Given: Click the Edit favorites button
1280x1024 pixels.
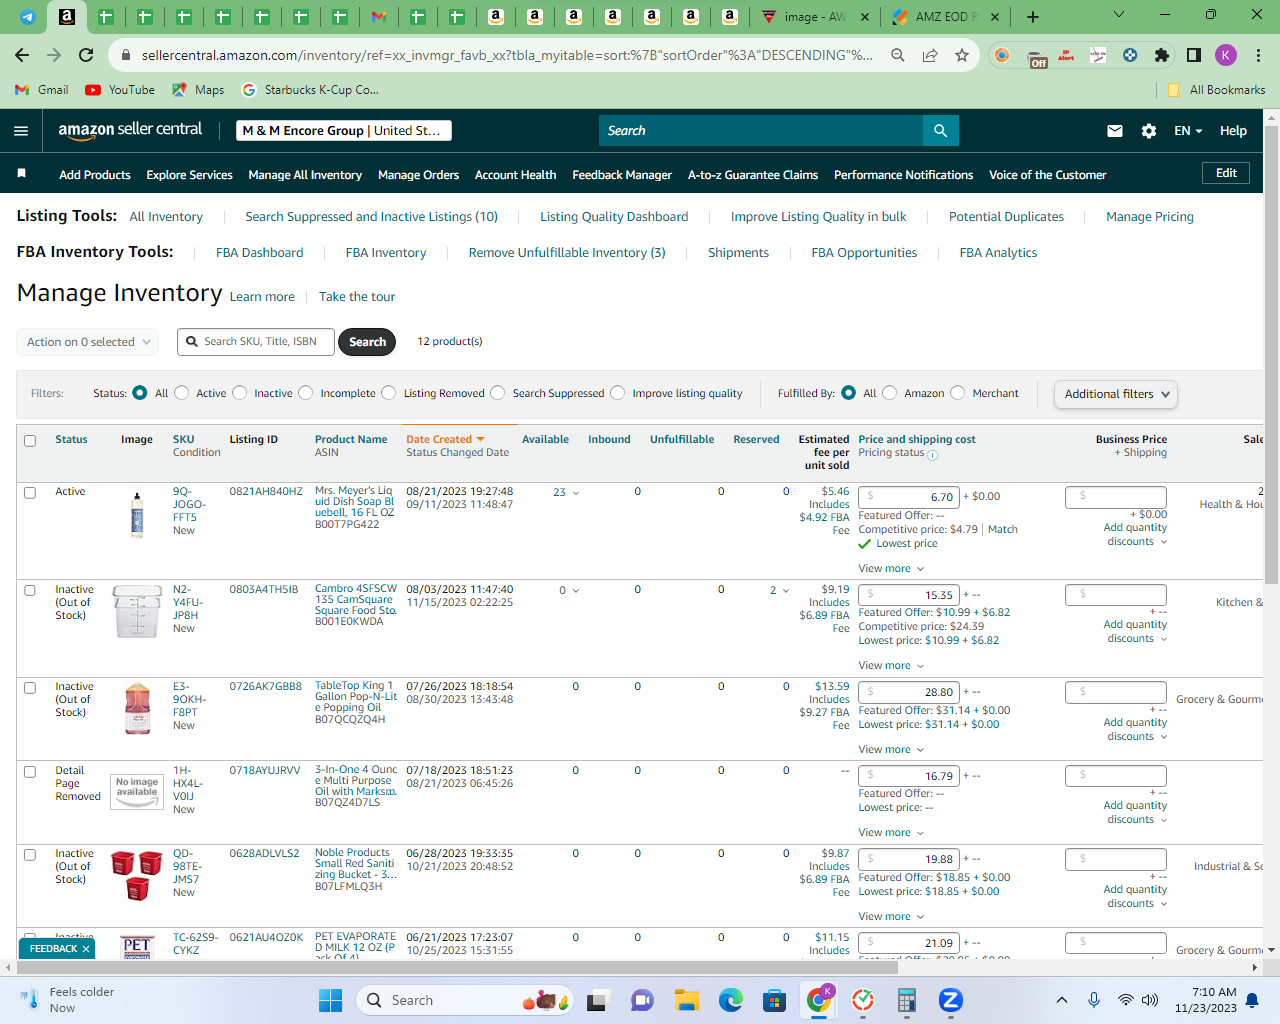Looking at the screenshot, I should pyautogui.click(x=1226, y=173).
